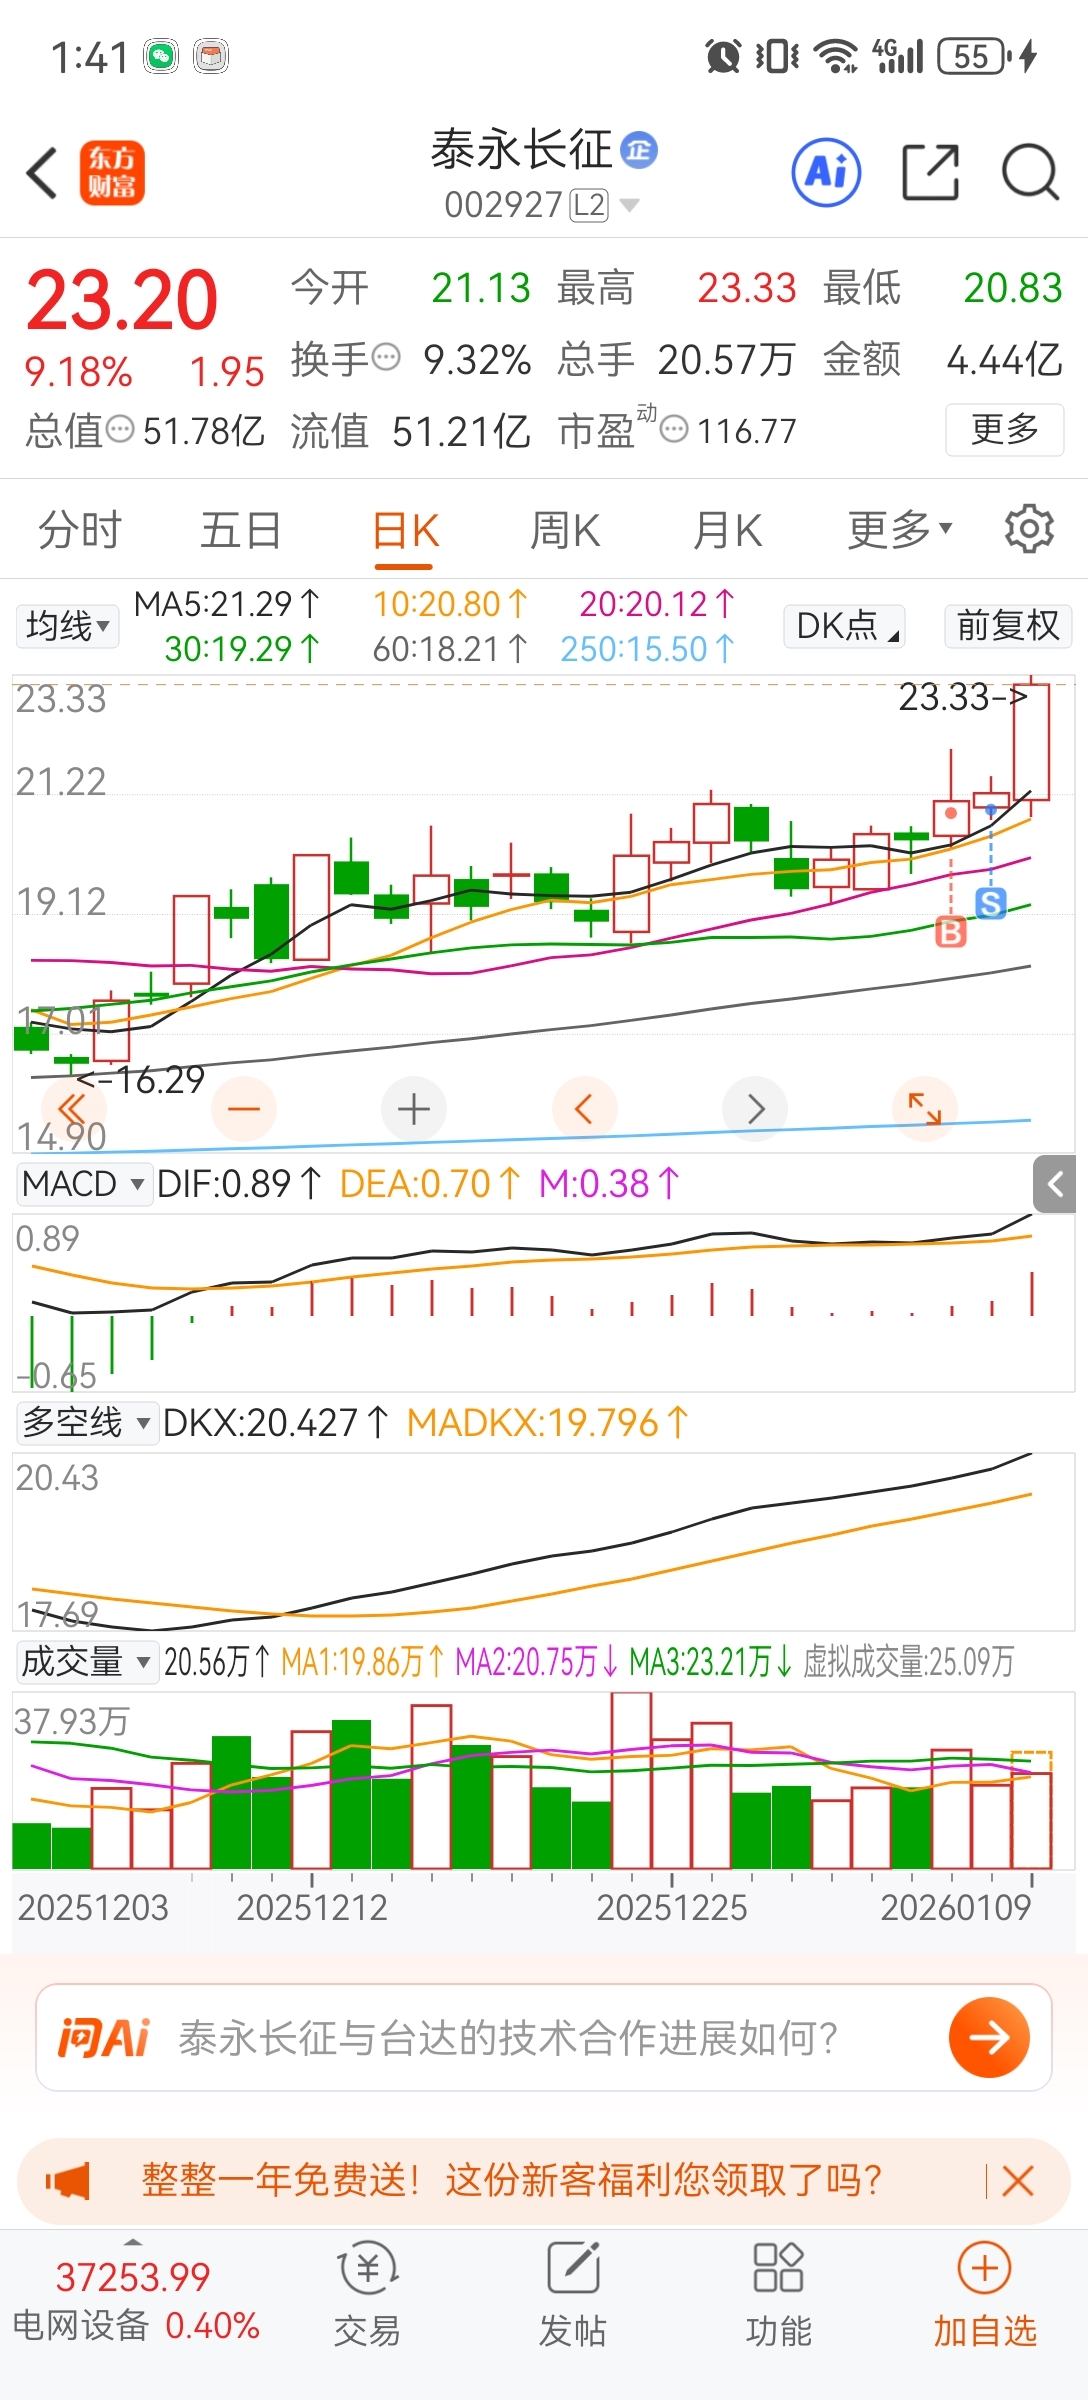Screen dimensions: 1088x2400
Task: Toggle 前复权 price adjustment
Action: pyautogui.click(x=1008, y=625)
